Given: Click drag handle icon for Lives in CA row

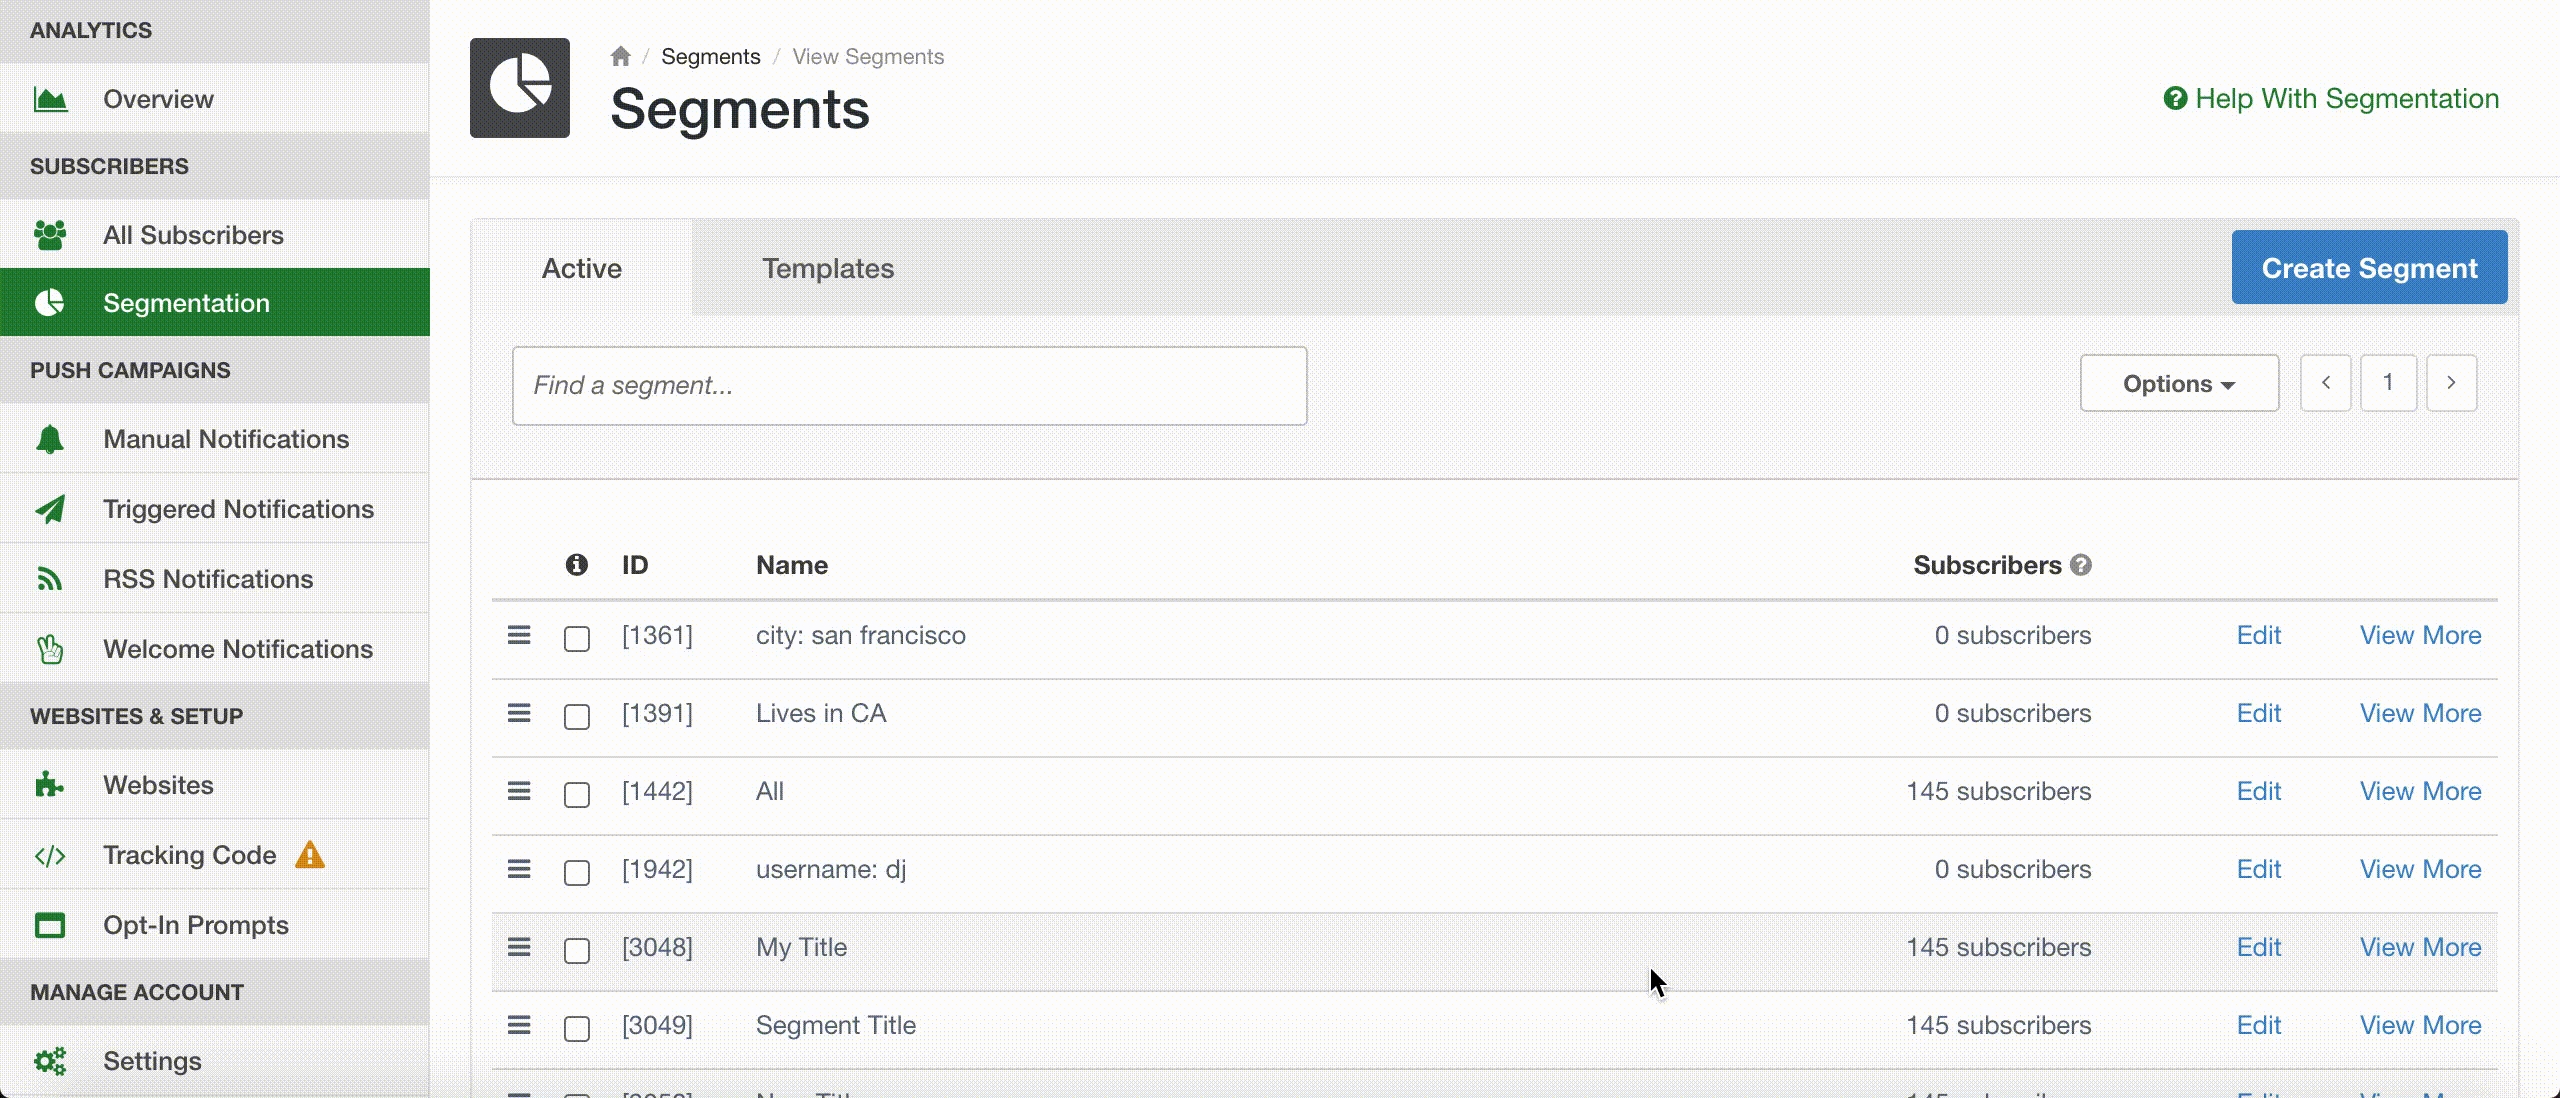Looking at the screenshot, I should [518, 713].
